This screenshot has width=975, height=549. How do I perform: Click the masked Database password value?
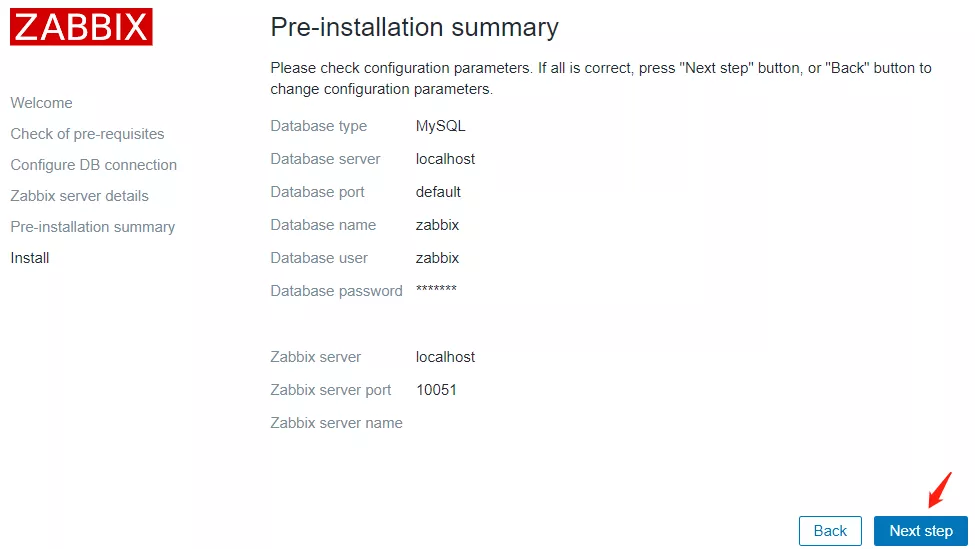pos(436,290)
